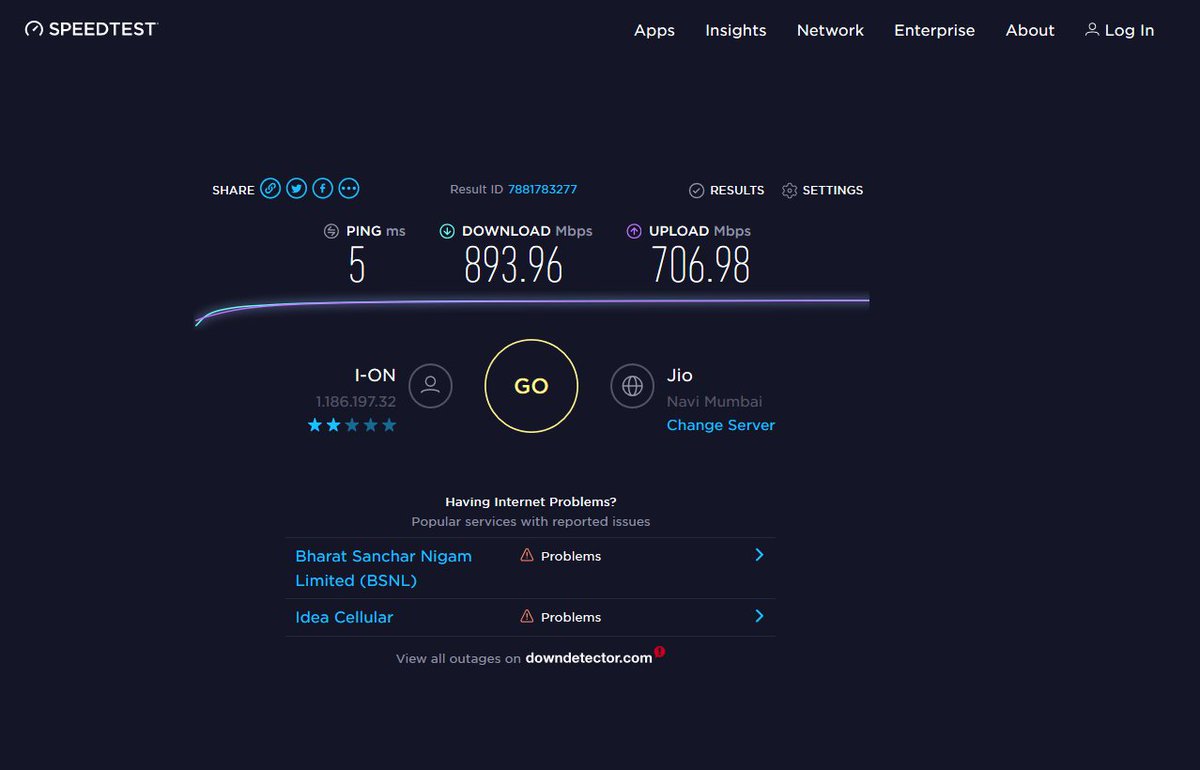
Task: Expand Idea Cellular issues with the right arrow
Action: pyautogui.click(x=759, y=616)
